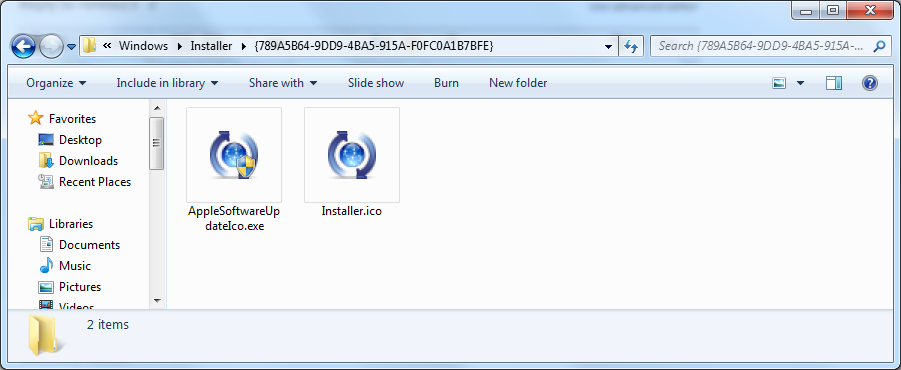Image resolution: width=901 pixels, height=370 pixels.
Task: Click the Refresh button
Action: pyautogui.click(x=631, y=47)
